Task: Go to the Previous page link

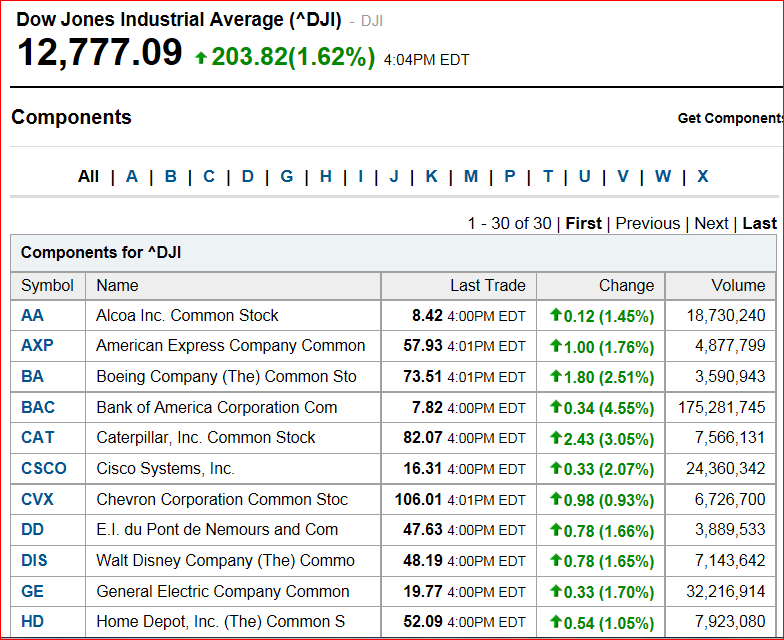Action: [x=648, y=223]
